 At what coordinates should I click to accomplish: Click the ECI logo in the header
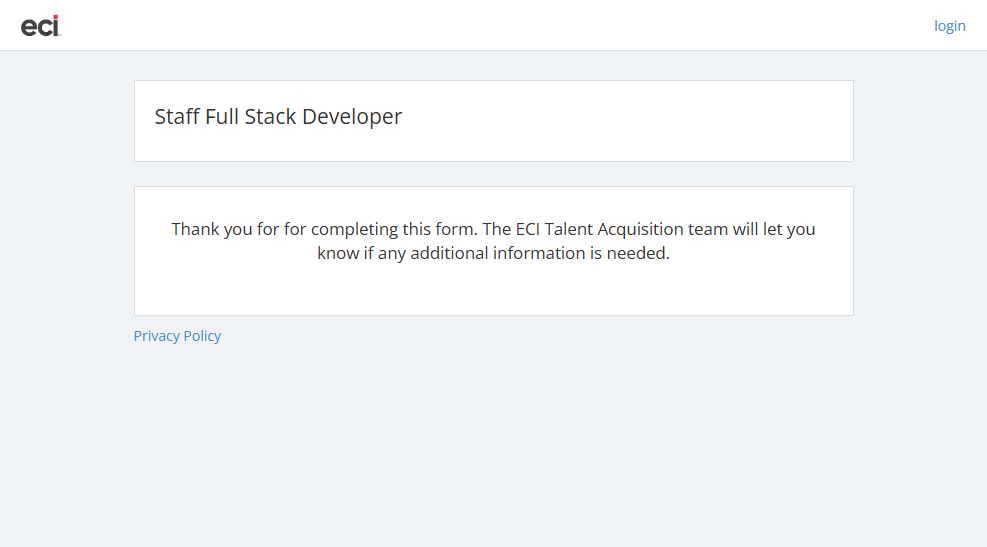(41, 26)
